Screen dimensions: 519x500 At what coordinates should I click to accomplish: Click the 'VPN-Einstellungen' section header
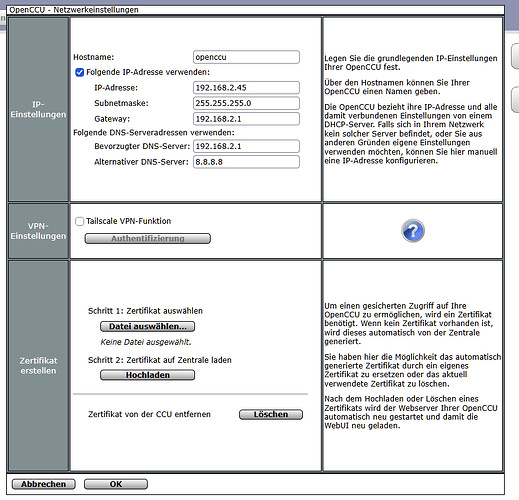(38, 231)
